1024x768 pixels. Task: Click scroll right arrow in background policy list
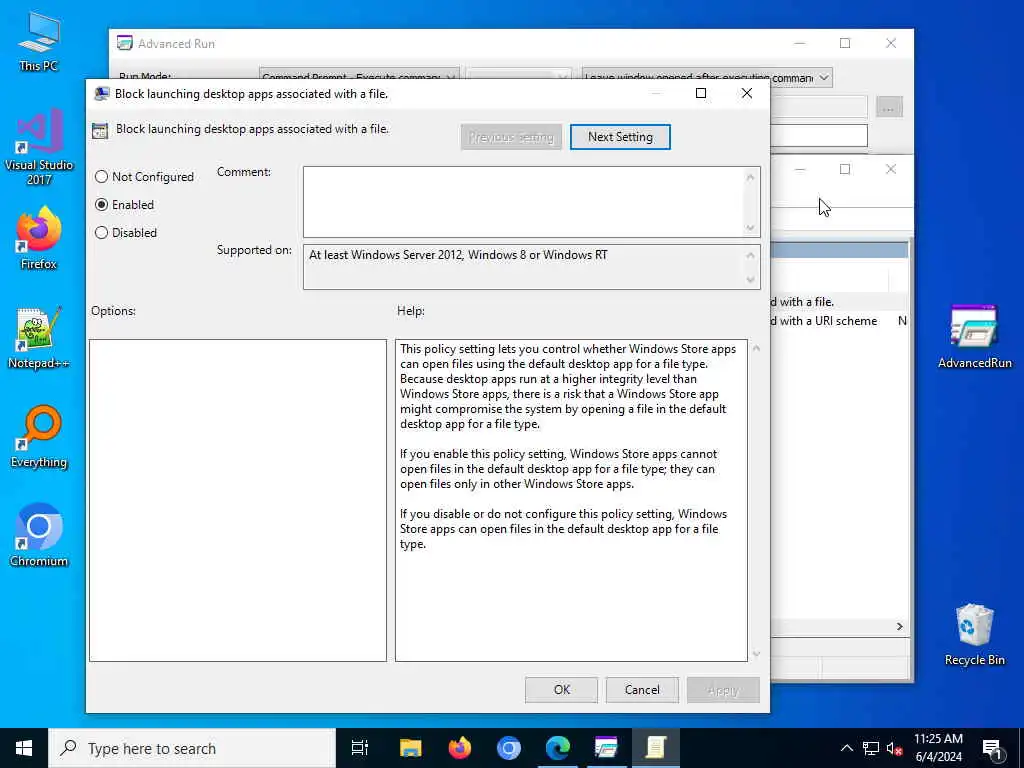pyautogui.click(x=899, y=626)
